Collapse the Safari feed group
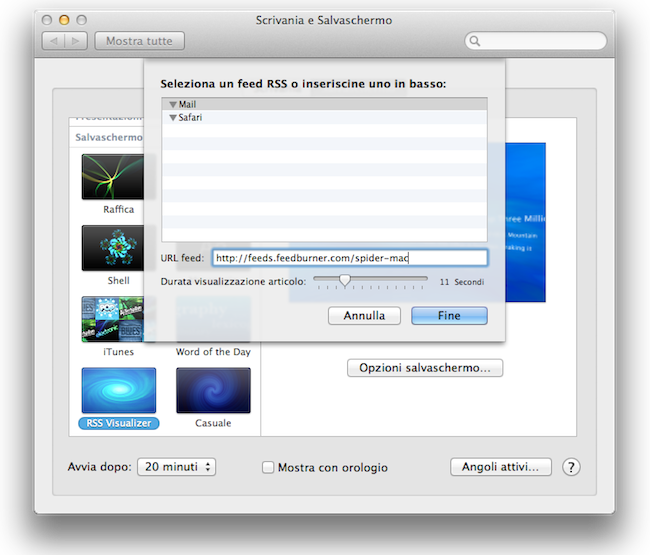Image resolution: width=650 pixels, height=555 pixels. point(173,117)
